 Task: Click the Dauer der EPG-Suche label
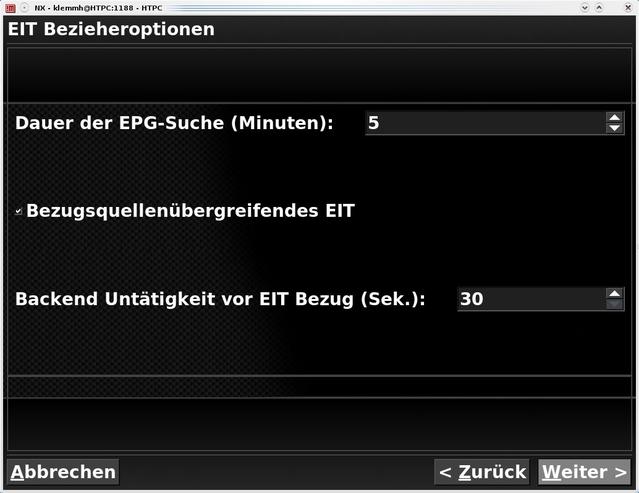(174, 123)
